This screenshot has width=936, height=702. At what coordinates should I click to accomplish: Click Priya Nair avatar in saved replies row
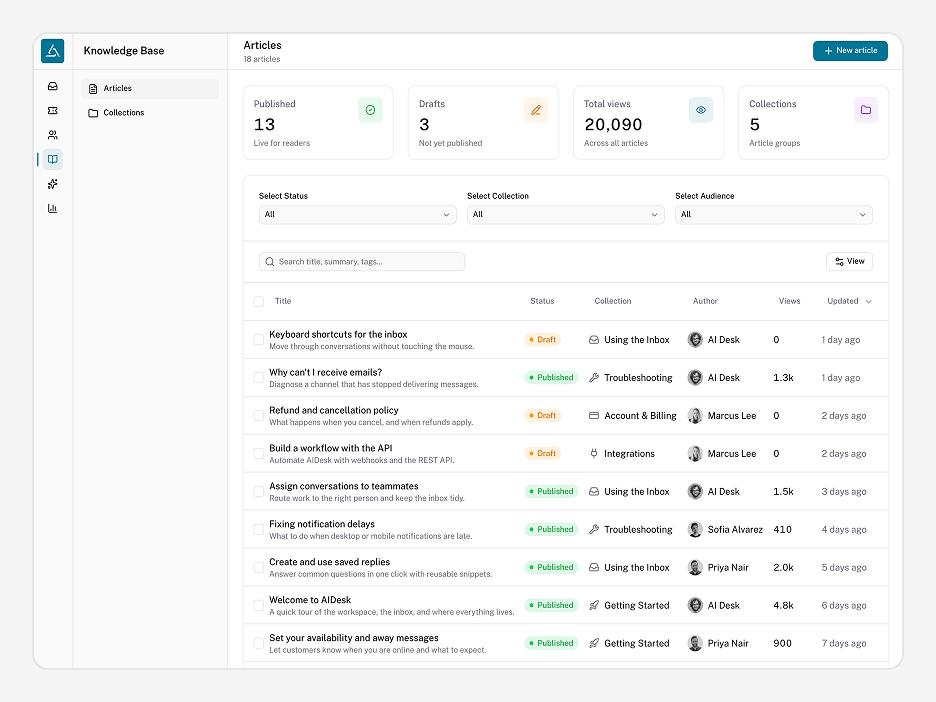[x=695, y=567]
